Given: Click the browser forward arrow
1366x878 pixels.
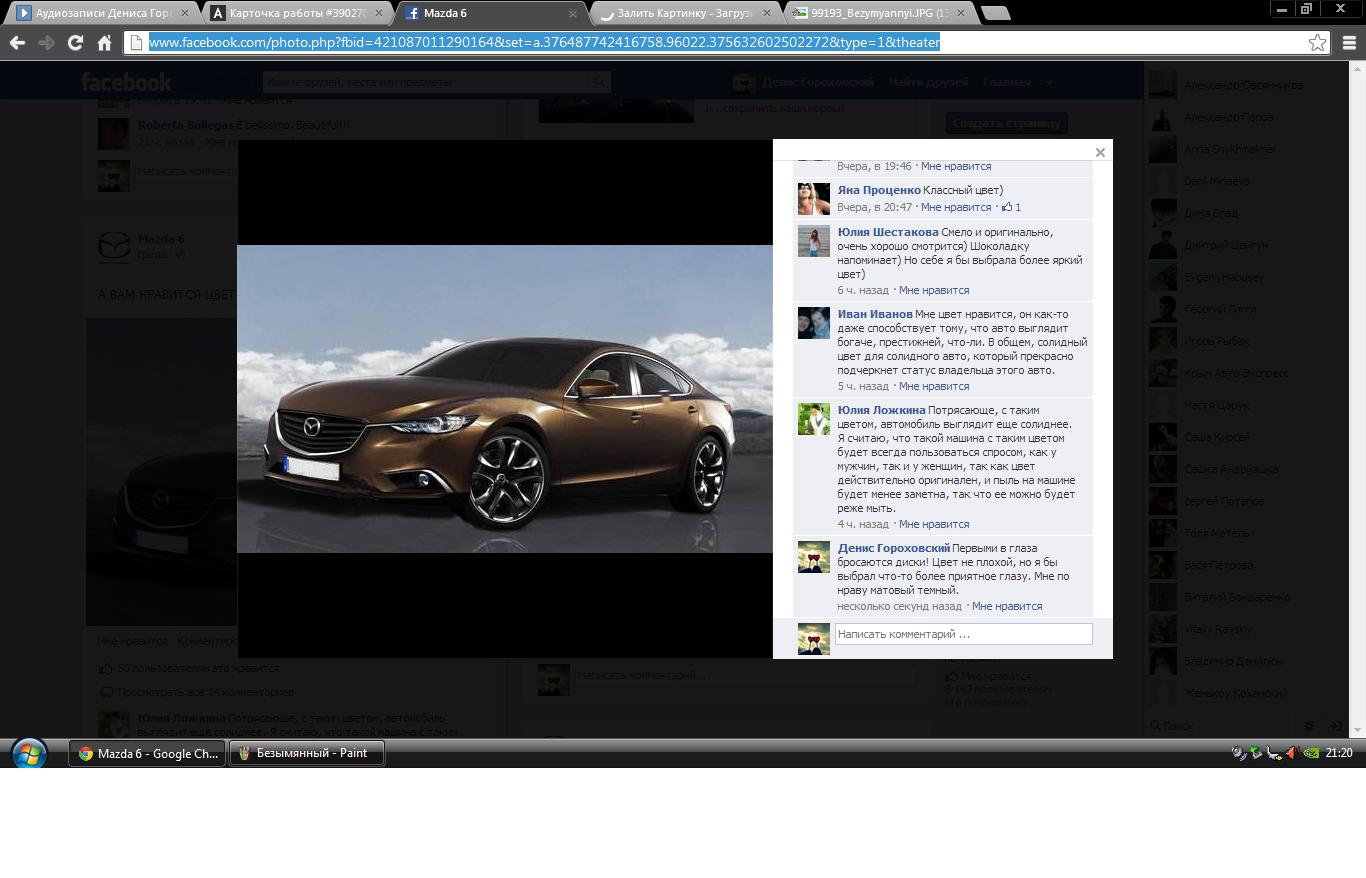Looking at the screenshot, I should (46, 42).
